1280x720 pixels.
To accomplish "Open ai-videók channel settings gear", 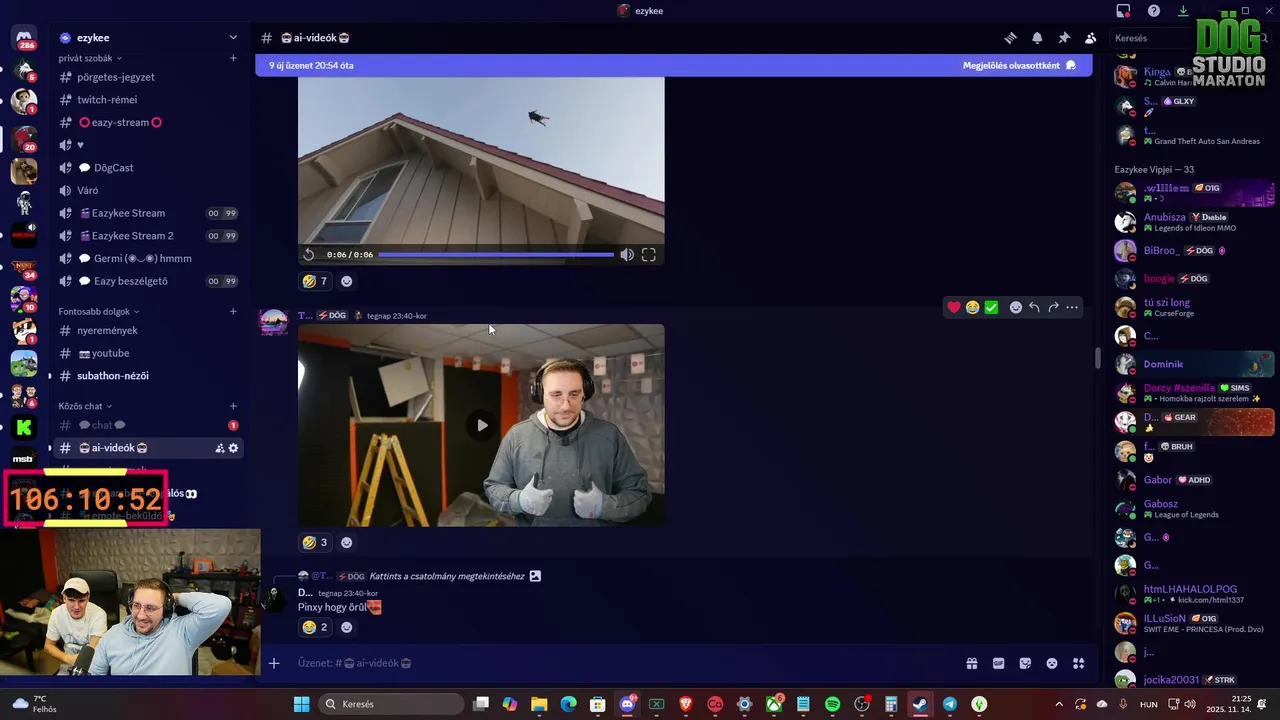I will (233, 448).
